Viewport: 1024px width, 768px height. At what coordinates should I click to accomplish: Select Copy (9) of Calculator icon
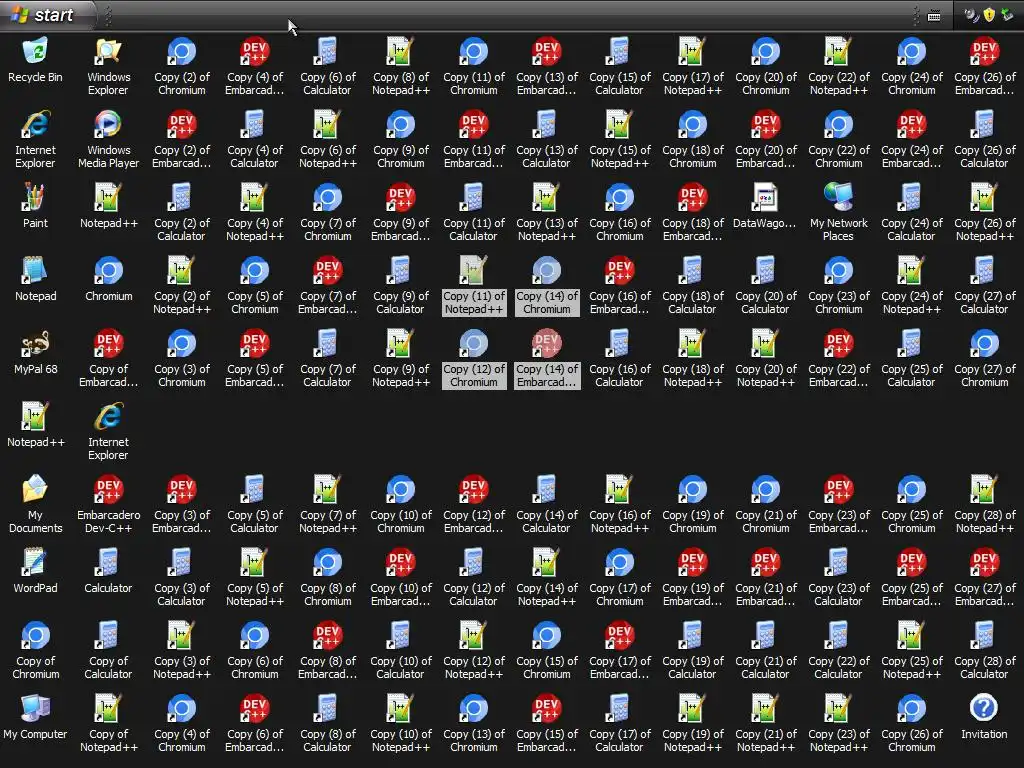400,286
